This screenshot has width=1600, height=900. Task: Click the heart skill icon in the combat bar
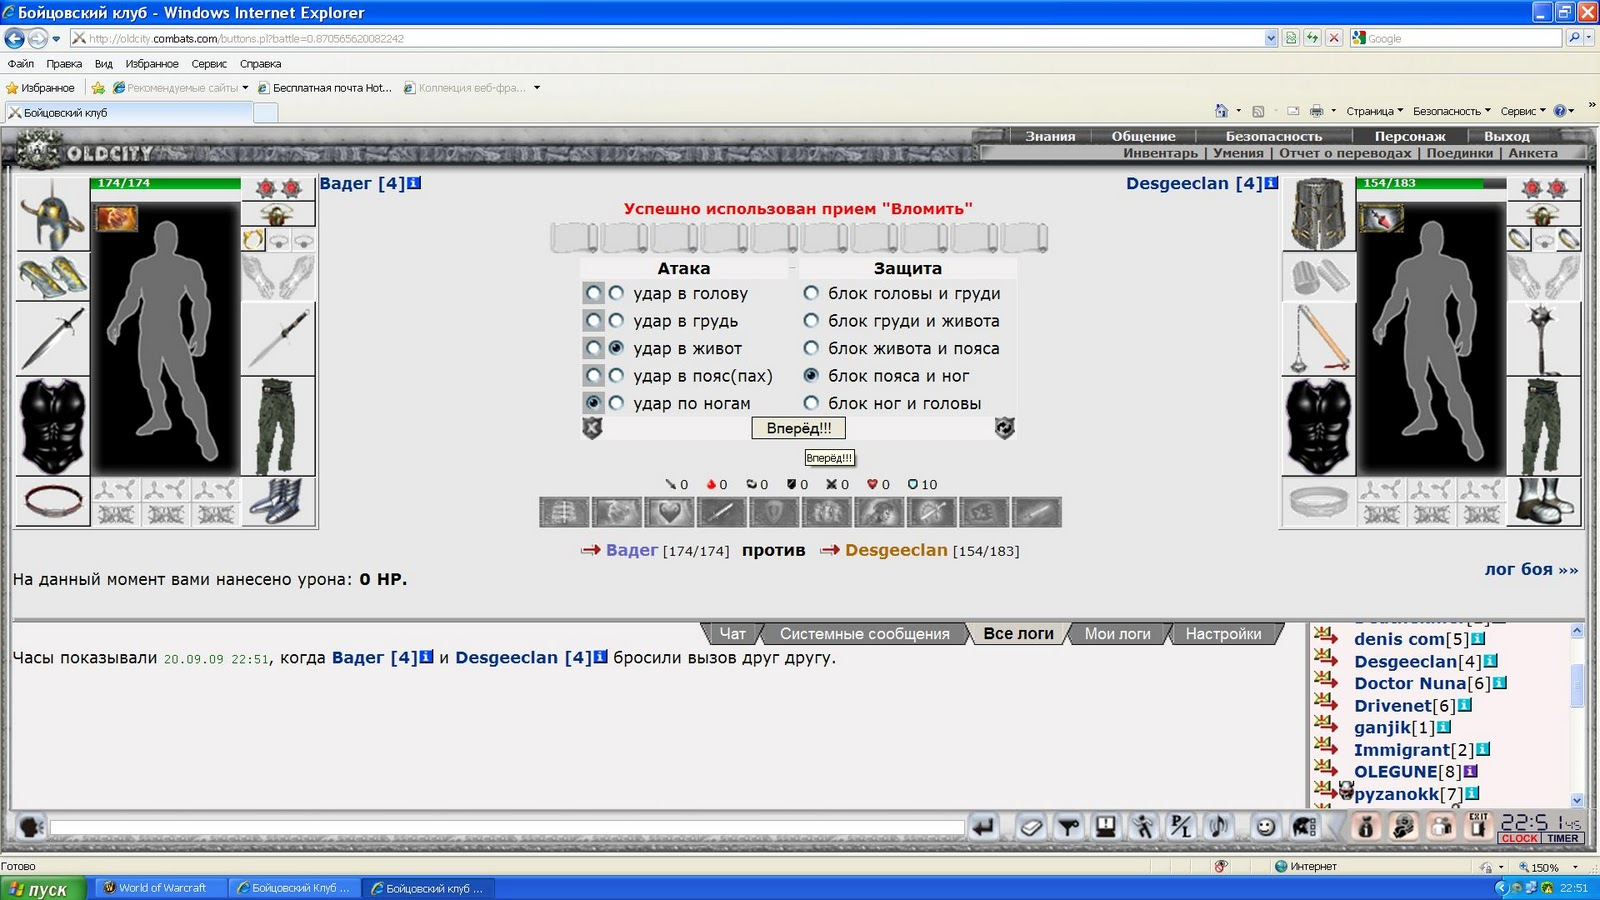click(669, 512)
